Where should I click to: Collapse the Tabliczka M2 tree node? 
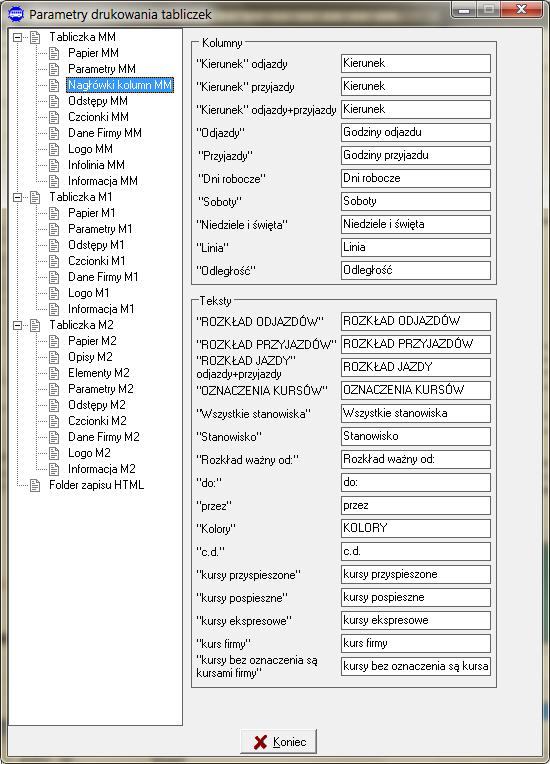(x=18, y=325)
